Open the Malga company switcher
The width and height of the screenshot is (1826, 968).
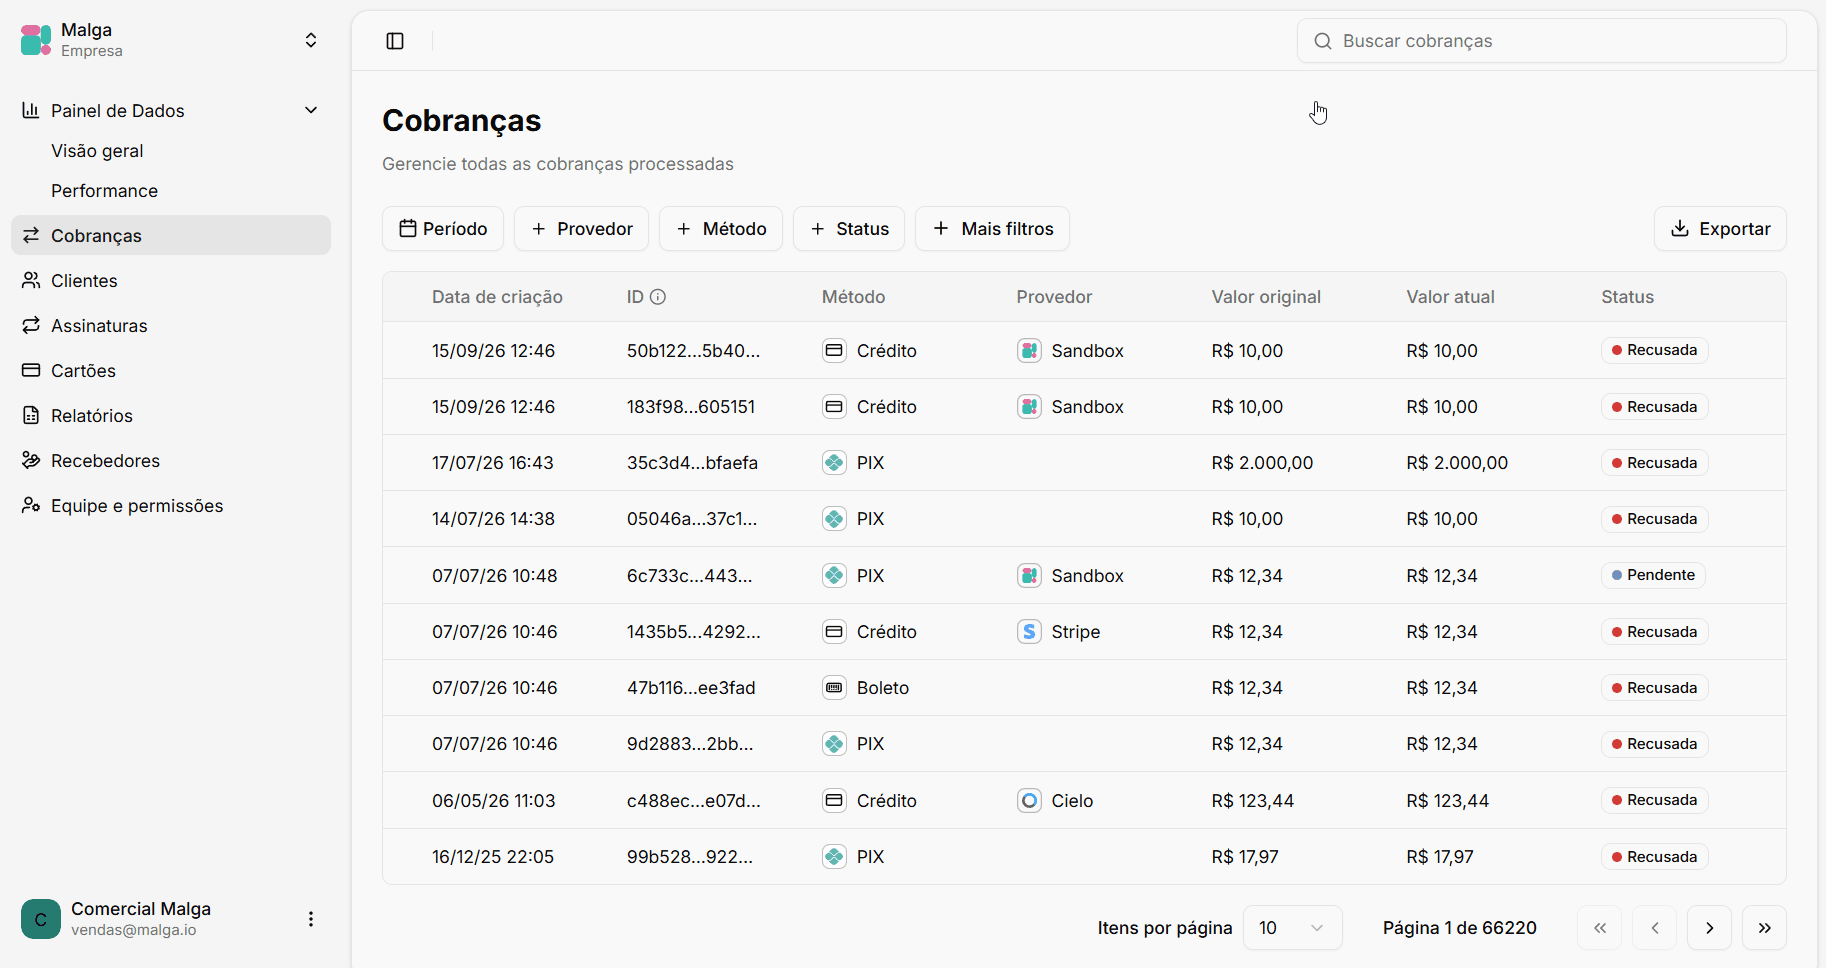311,40
